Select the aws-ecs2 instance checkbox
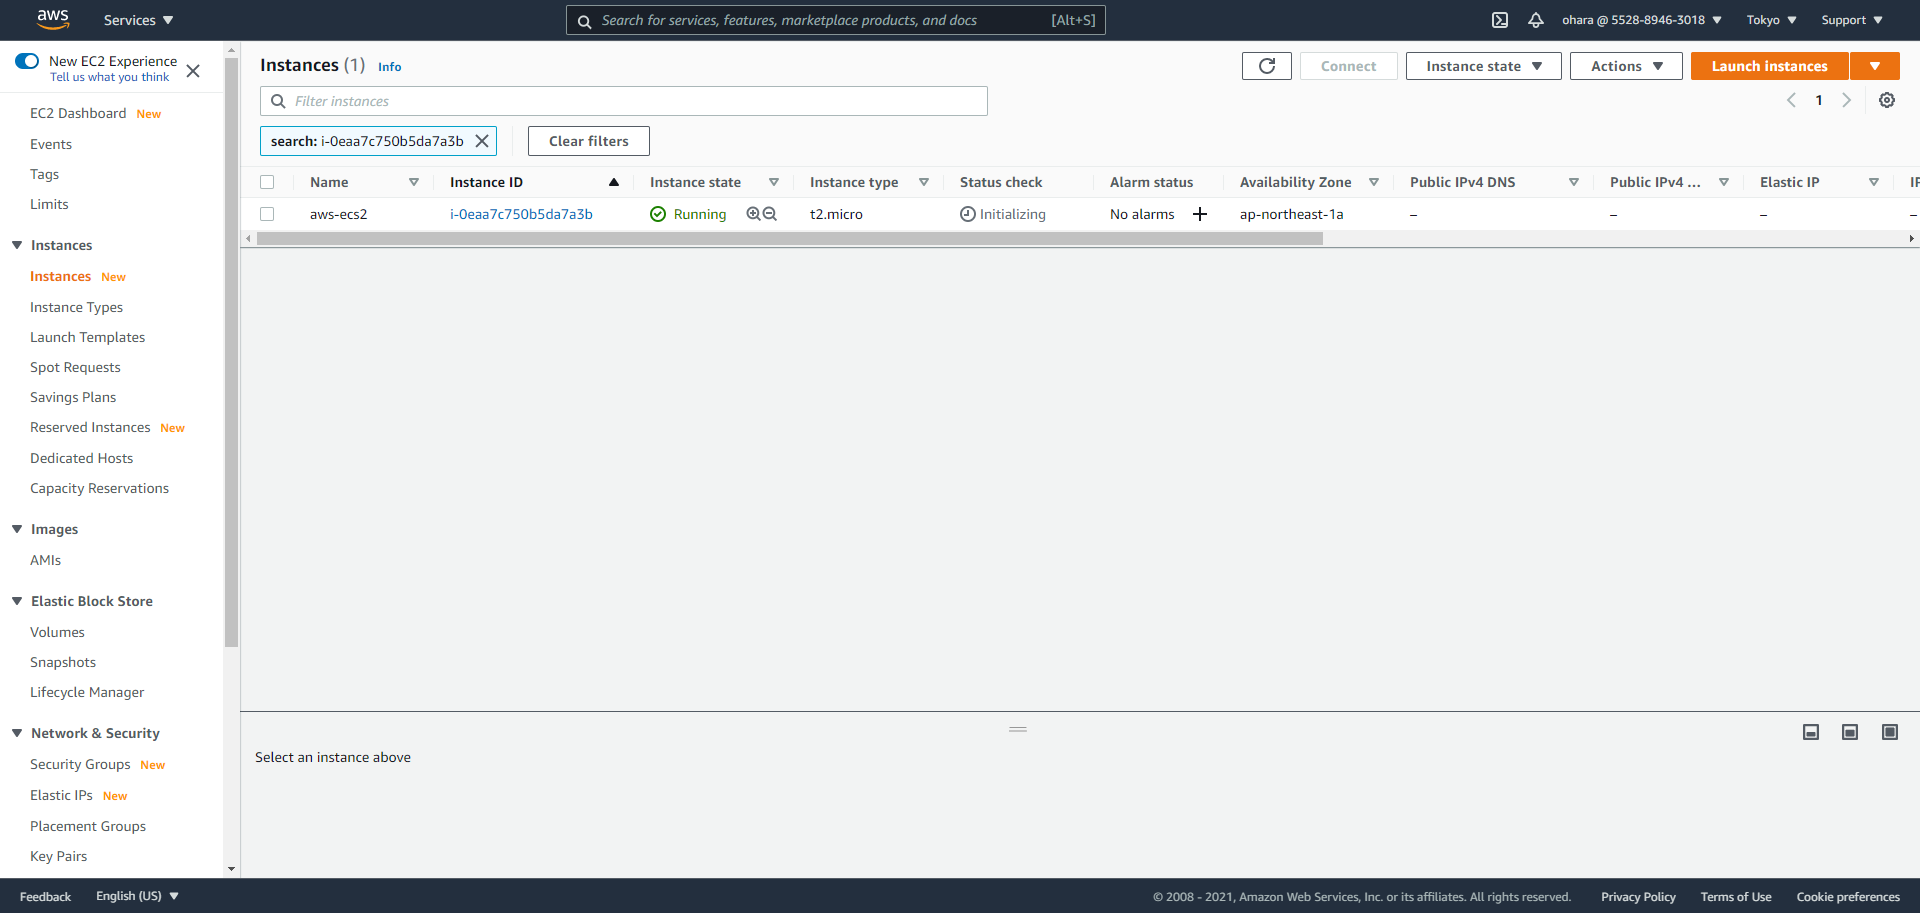Image resolution: width=1920 pixels, height=913 pixels. [267, 214]
